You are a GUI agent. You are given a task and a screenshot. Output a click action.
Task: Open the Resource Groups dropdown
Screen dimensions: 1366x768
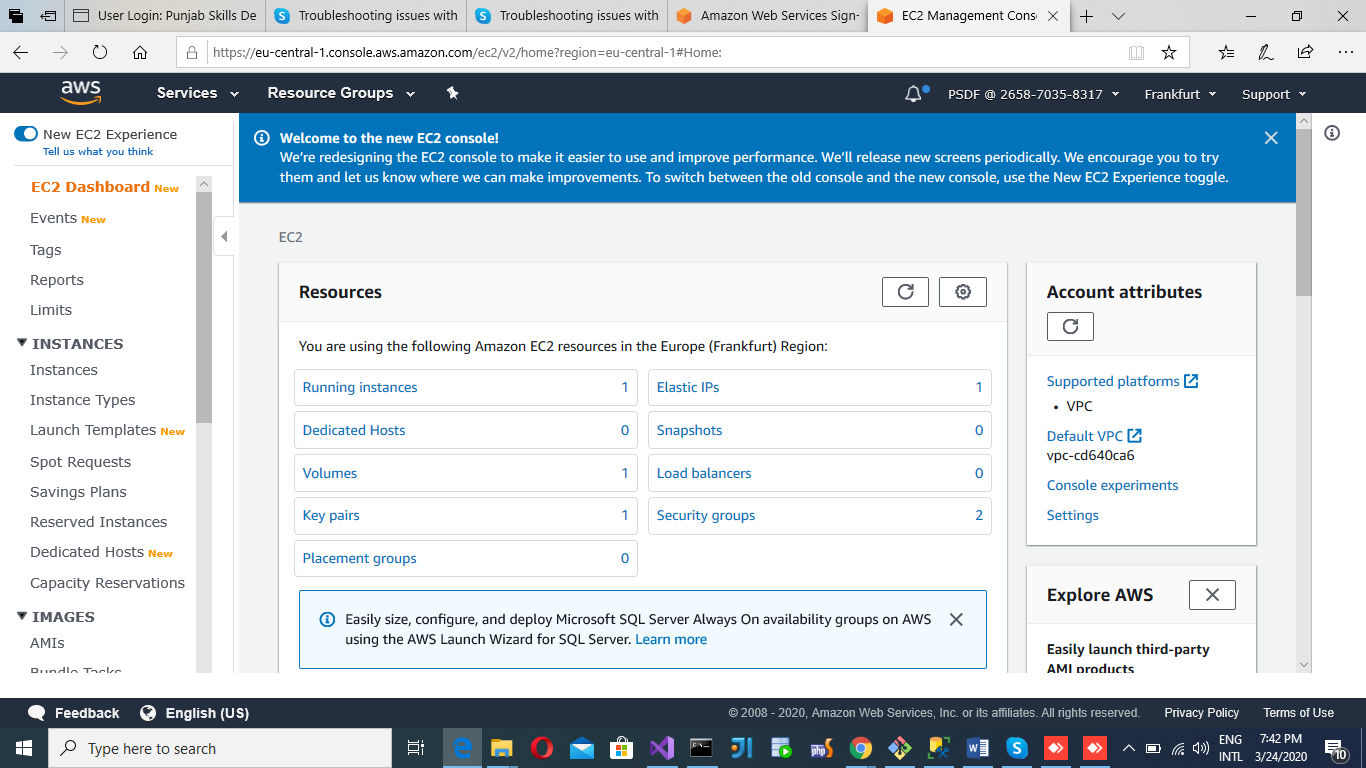coord(341,93)
